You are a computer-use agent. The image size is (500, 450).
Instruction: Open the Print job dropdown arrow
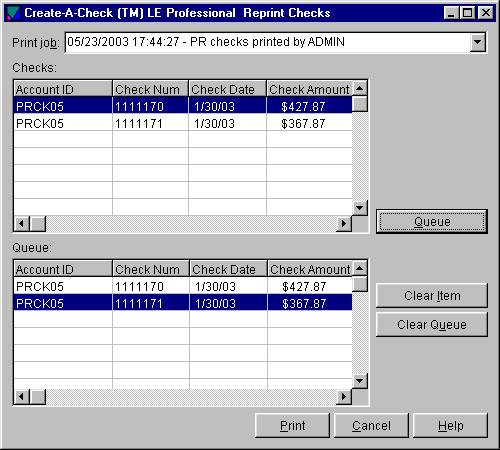pyautogui.click(x=477, y=43)
